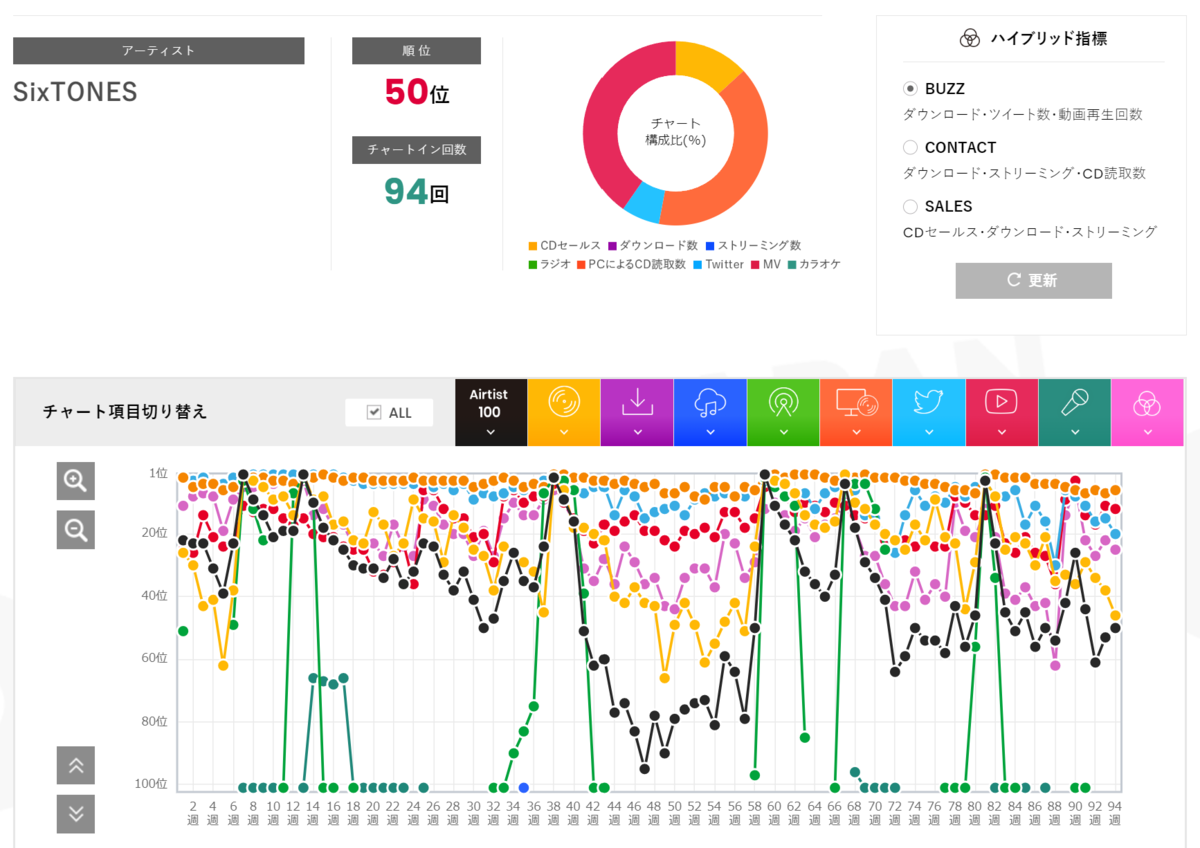Click the double chevron down button
Viewport: 1200px width, 848px height.
76,813
